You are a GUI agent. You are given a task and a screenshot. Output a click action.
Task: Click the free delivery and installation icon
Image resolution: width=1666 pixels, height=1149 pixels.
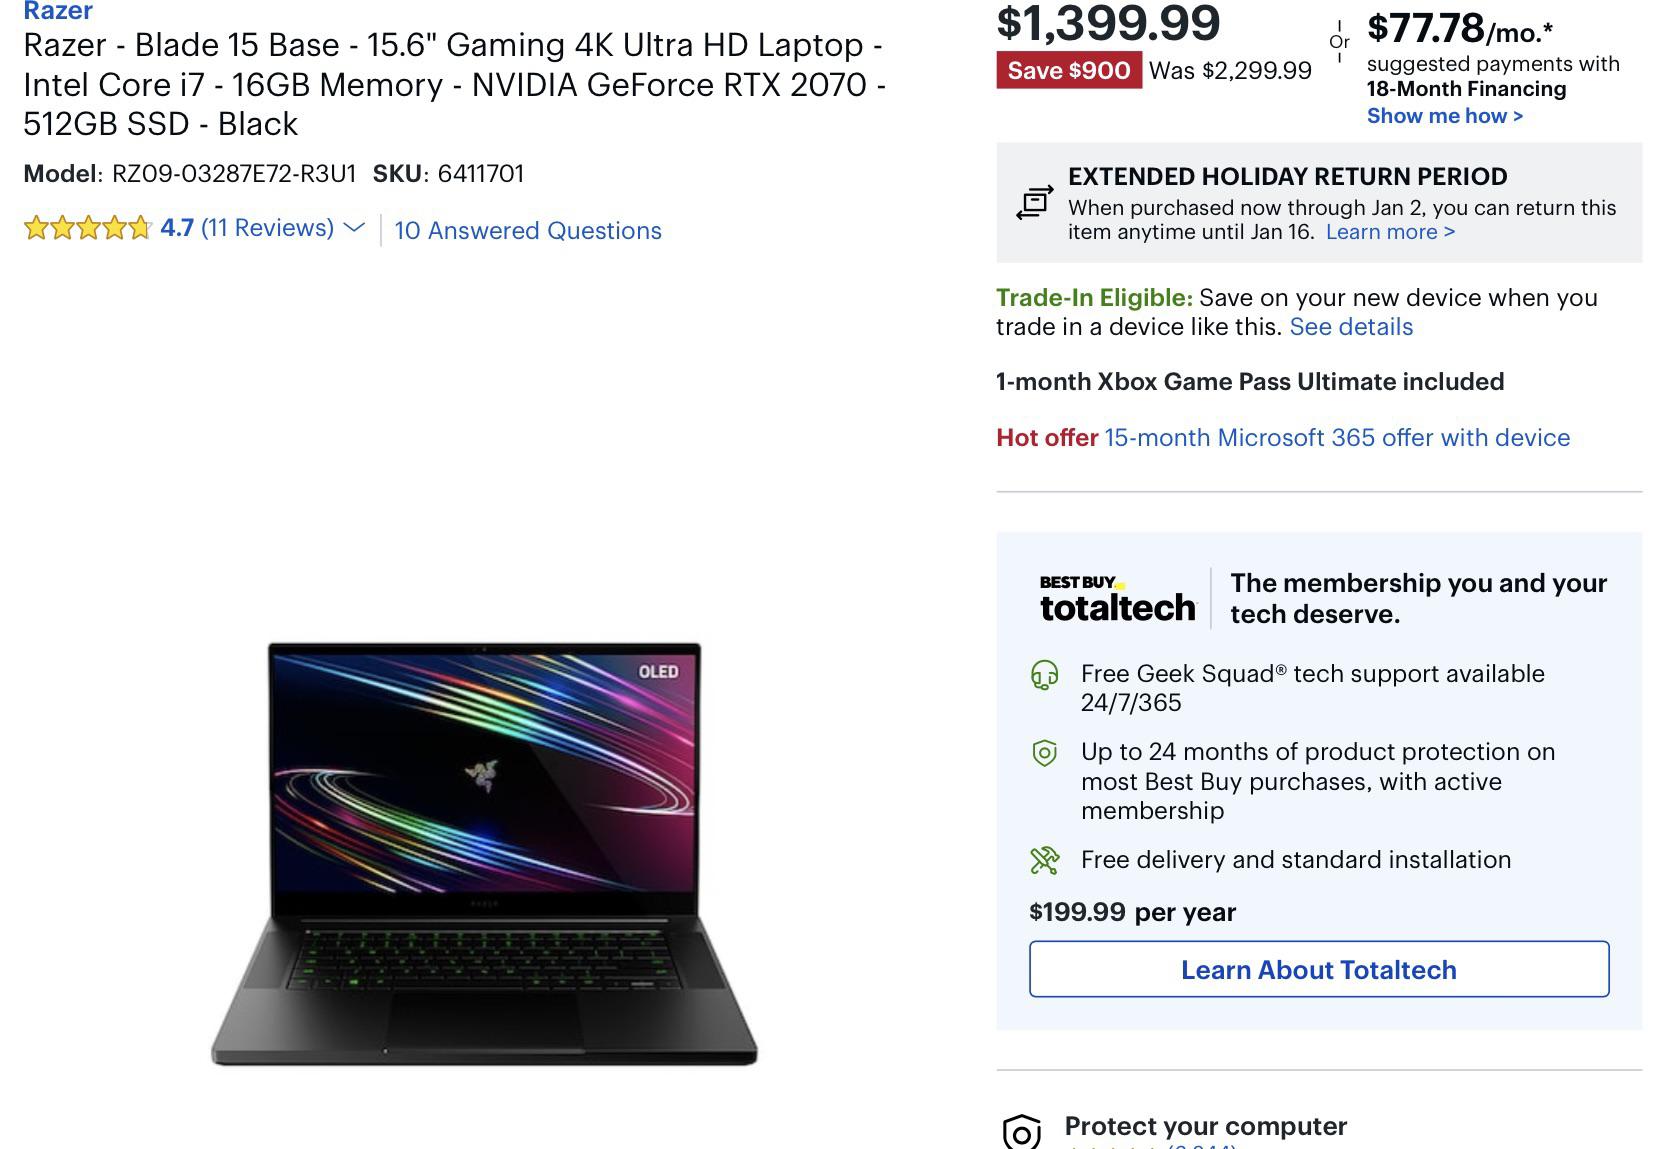(1043, 858)
